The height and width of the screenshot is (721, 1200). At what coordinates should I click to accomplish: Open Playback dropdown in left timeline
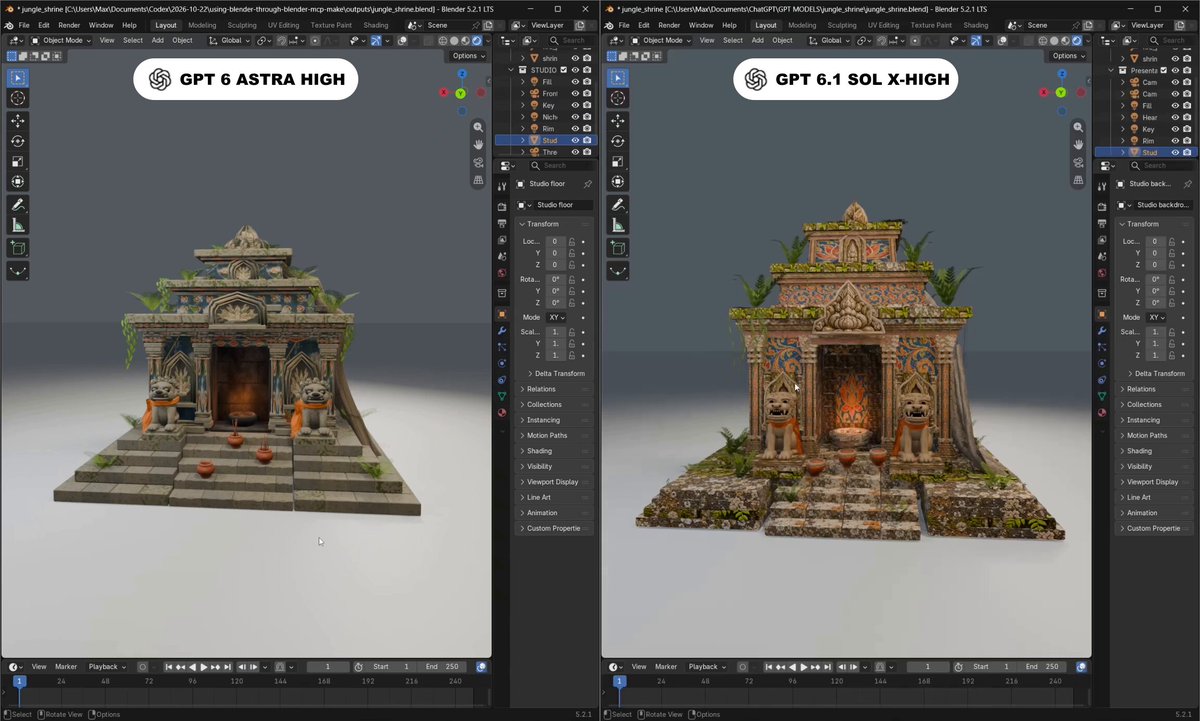pyautogui.click(x=106, y=666)
